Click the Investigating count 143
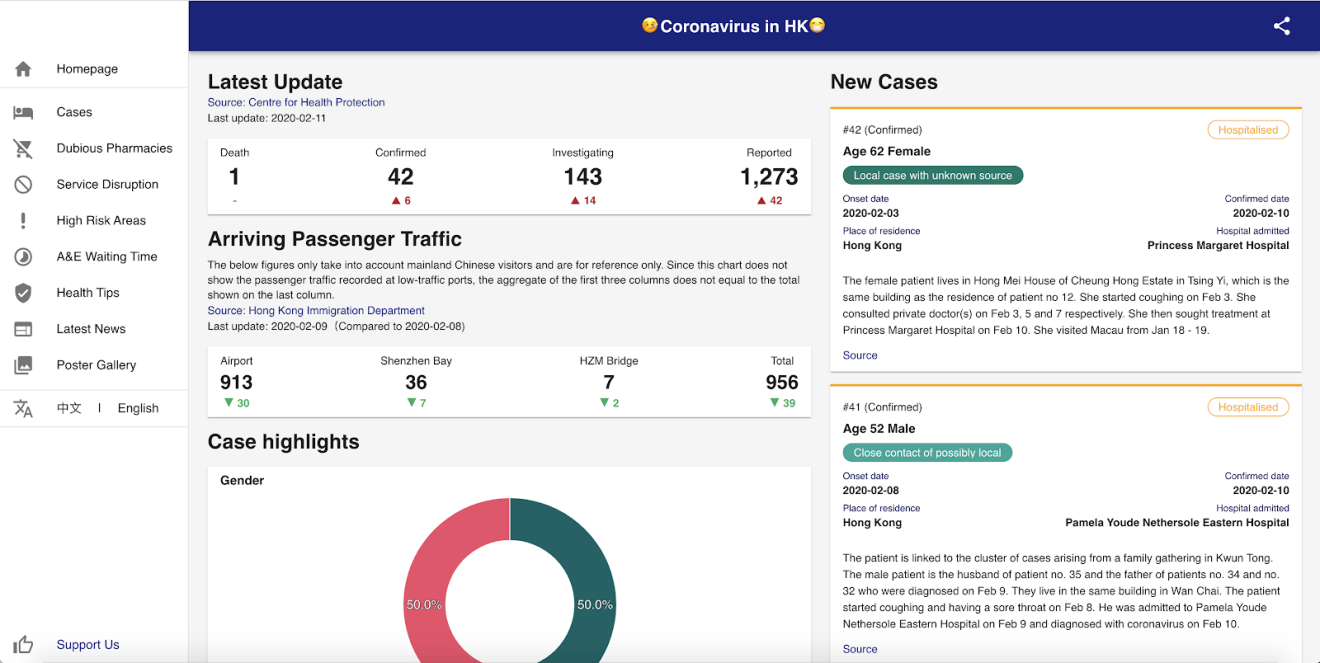This screenshot has height=663, width=1320. [x=583, y=177]
